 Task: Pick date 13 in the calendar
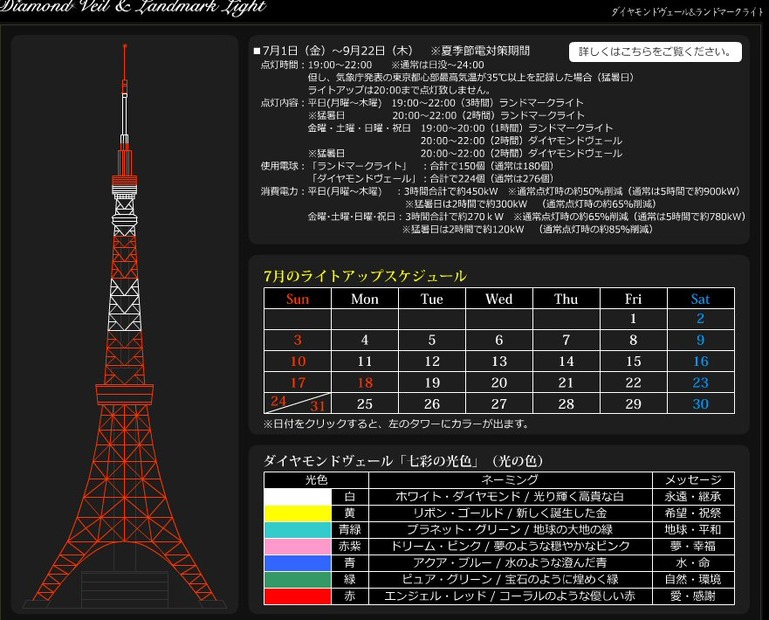pos(499,362)
